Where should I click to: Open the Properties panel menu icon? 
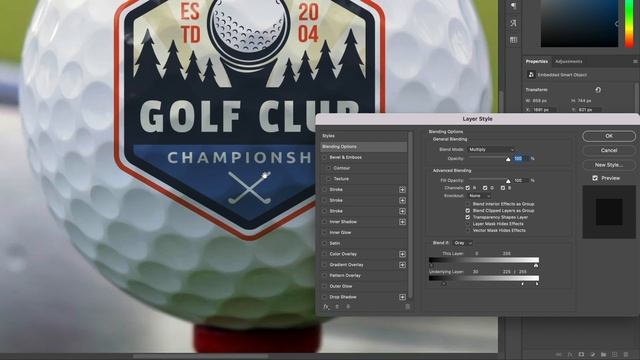point(635,61)
